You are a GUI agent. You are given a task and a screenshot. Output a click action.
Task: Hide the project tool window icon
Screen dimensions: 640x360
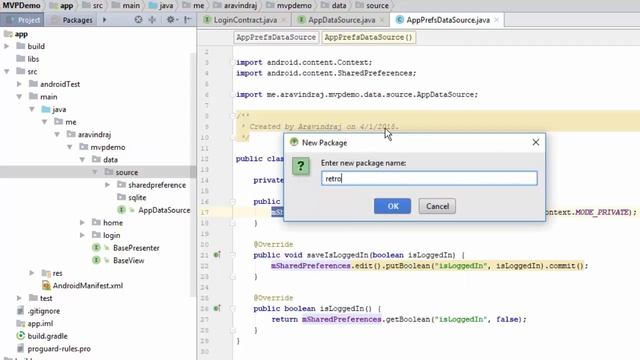(x=188, y=20)
